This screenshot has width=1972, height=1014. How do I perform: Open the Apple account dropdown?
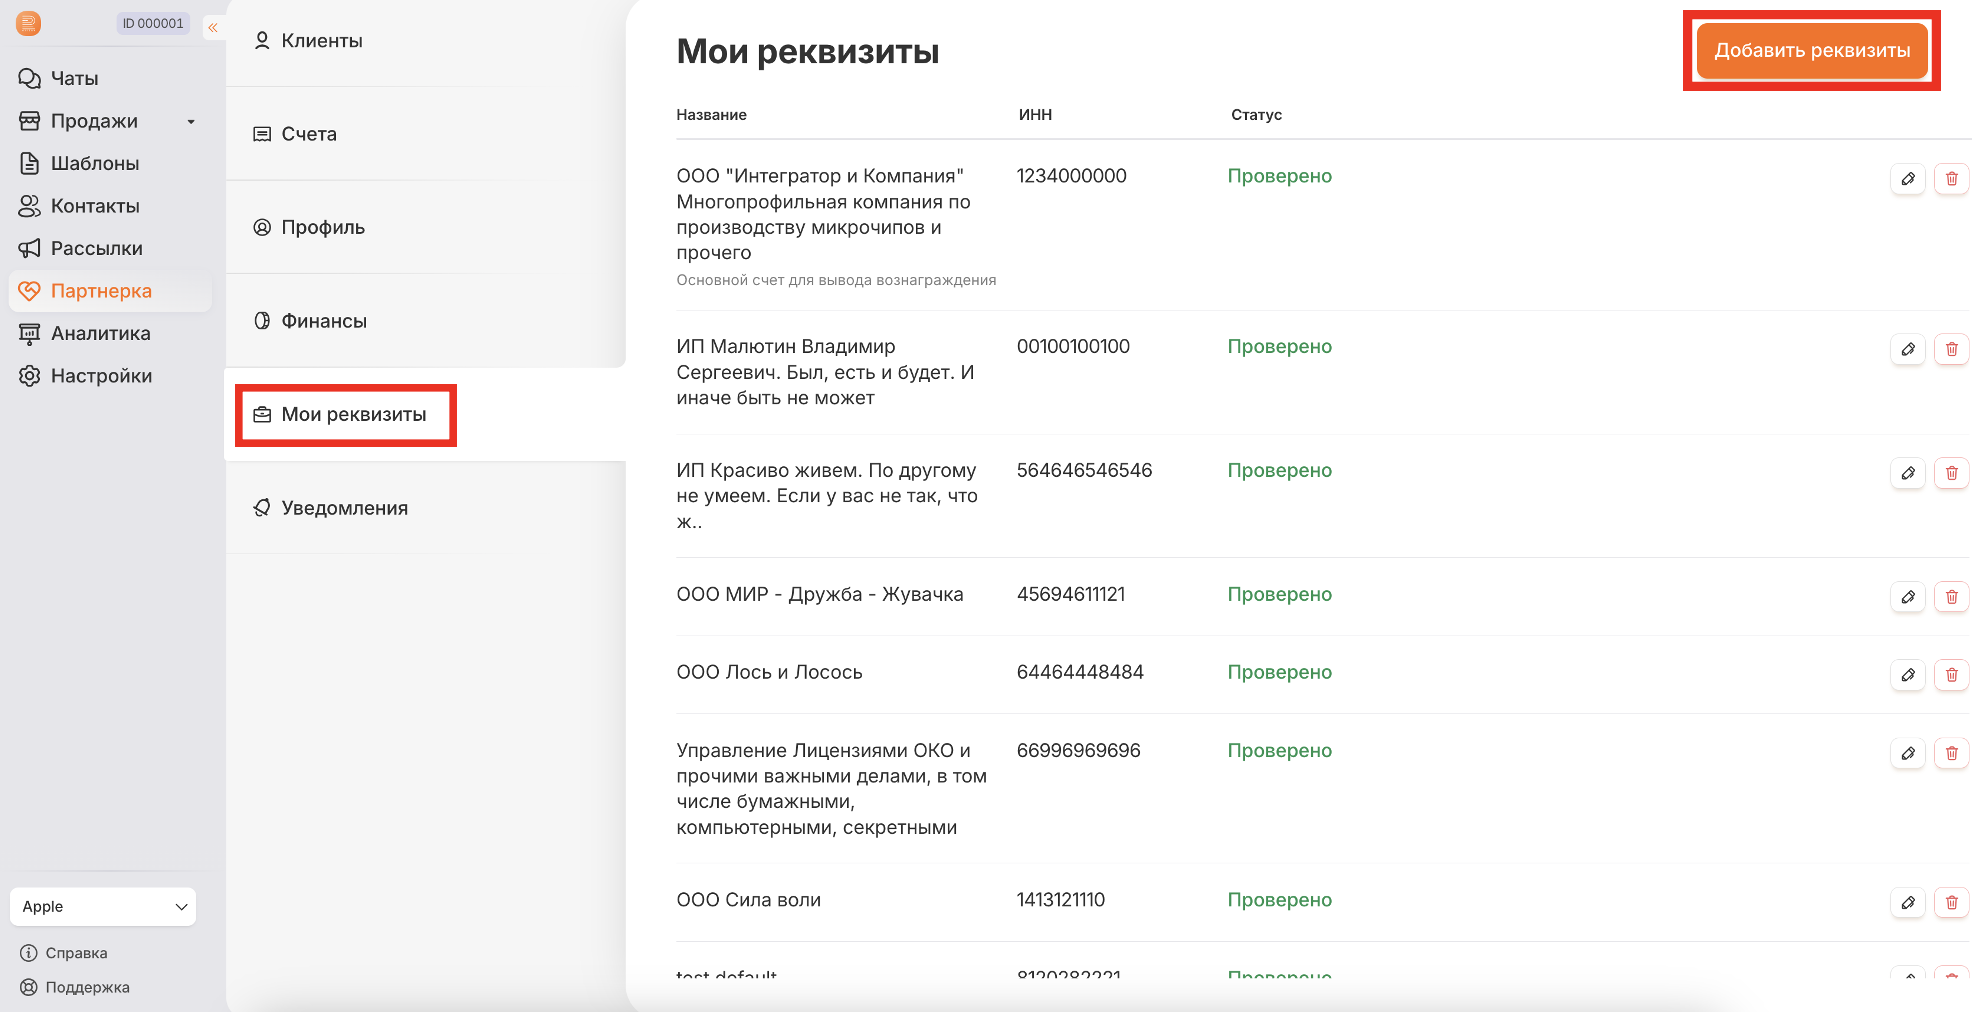tap(103, 906)
